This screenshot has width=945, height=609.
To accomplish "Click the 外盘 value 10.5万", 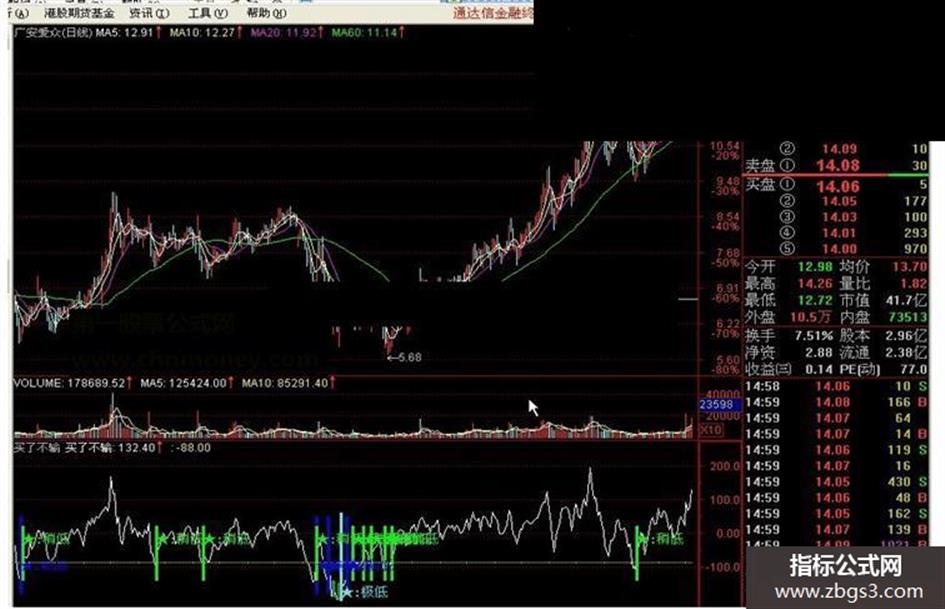I will [x=811, y=317].
